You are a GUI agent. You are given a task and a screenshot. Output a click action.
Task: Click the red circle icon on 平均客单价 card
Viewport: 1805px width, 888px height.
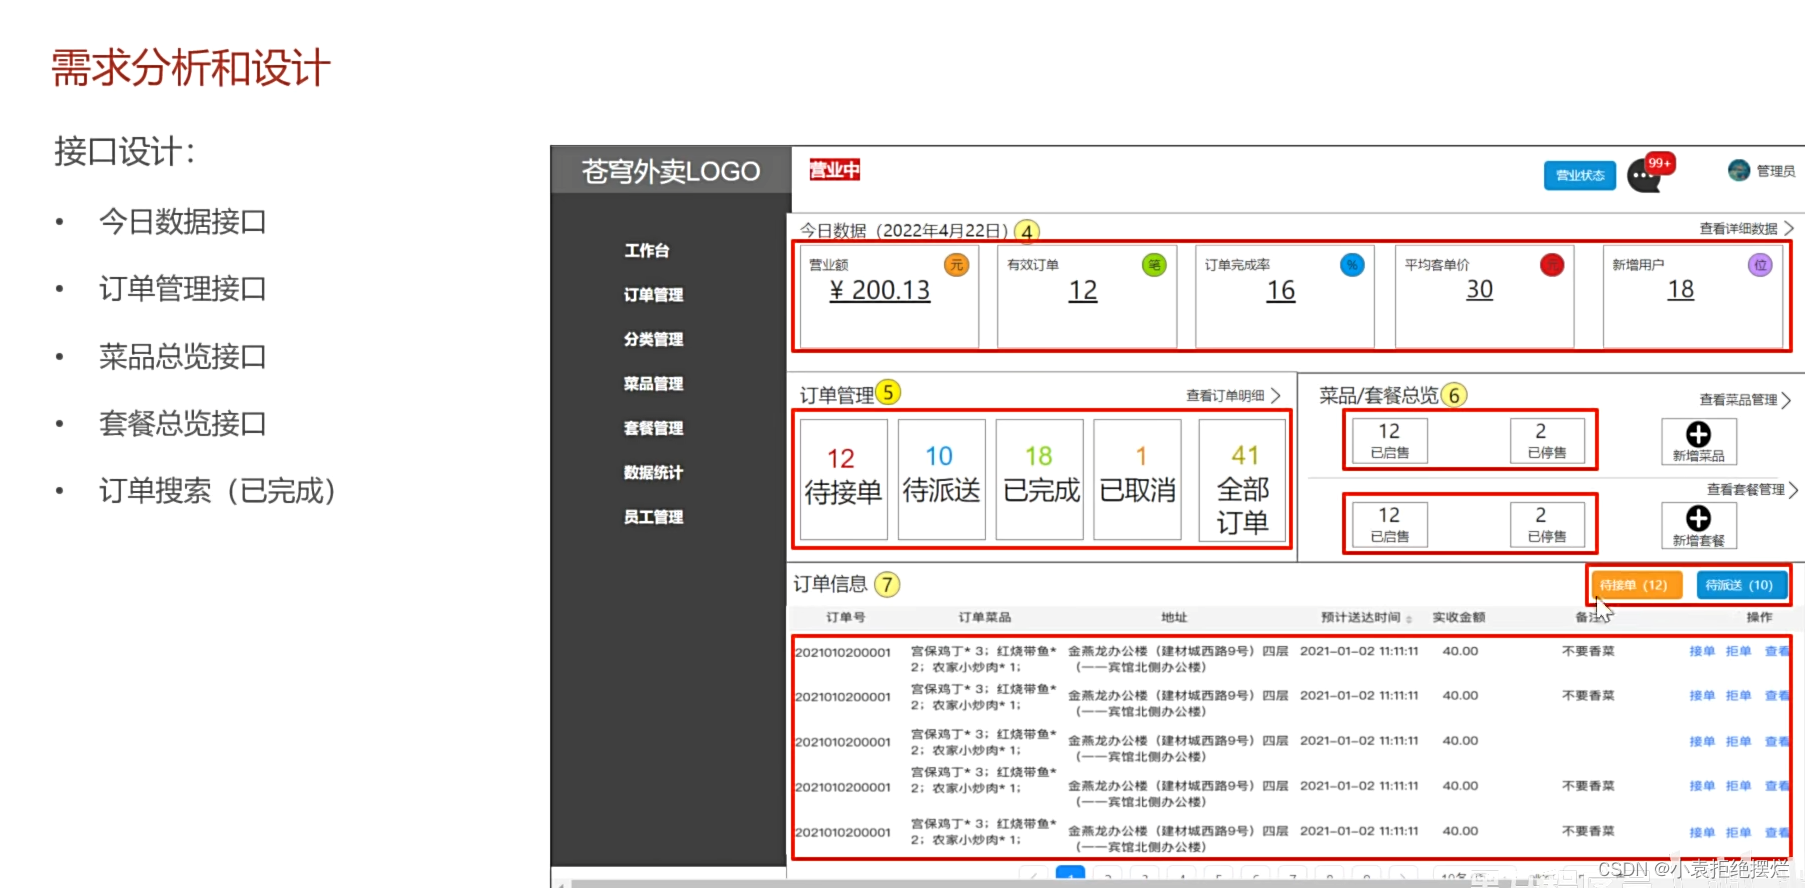tap(1551, 265)
